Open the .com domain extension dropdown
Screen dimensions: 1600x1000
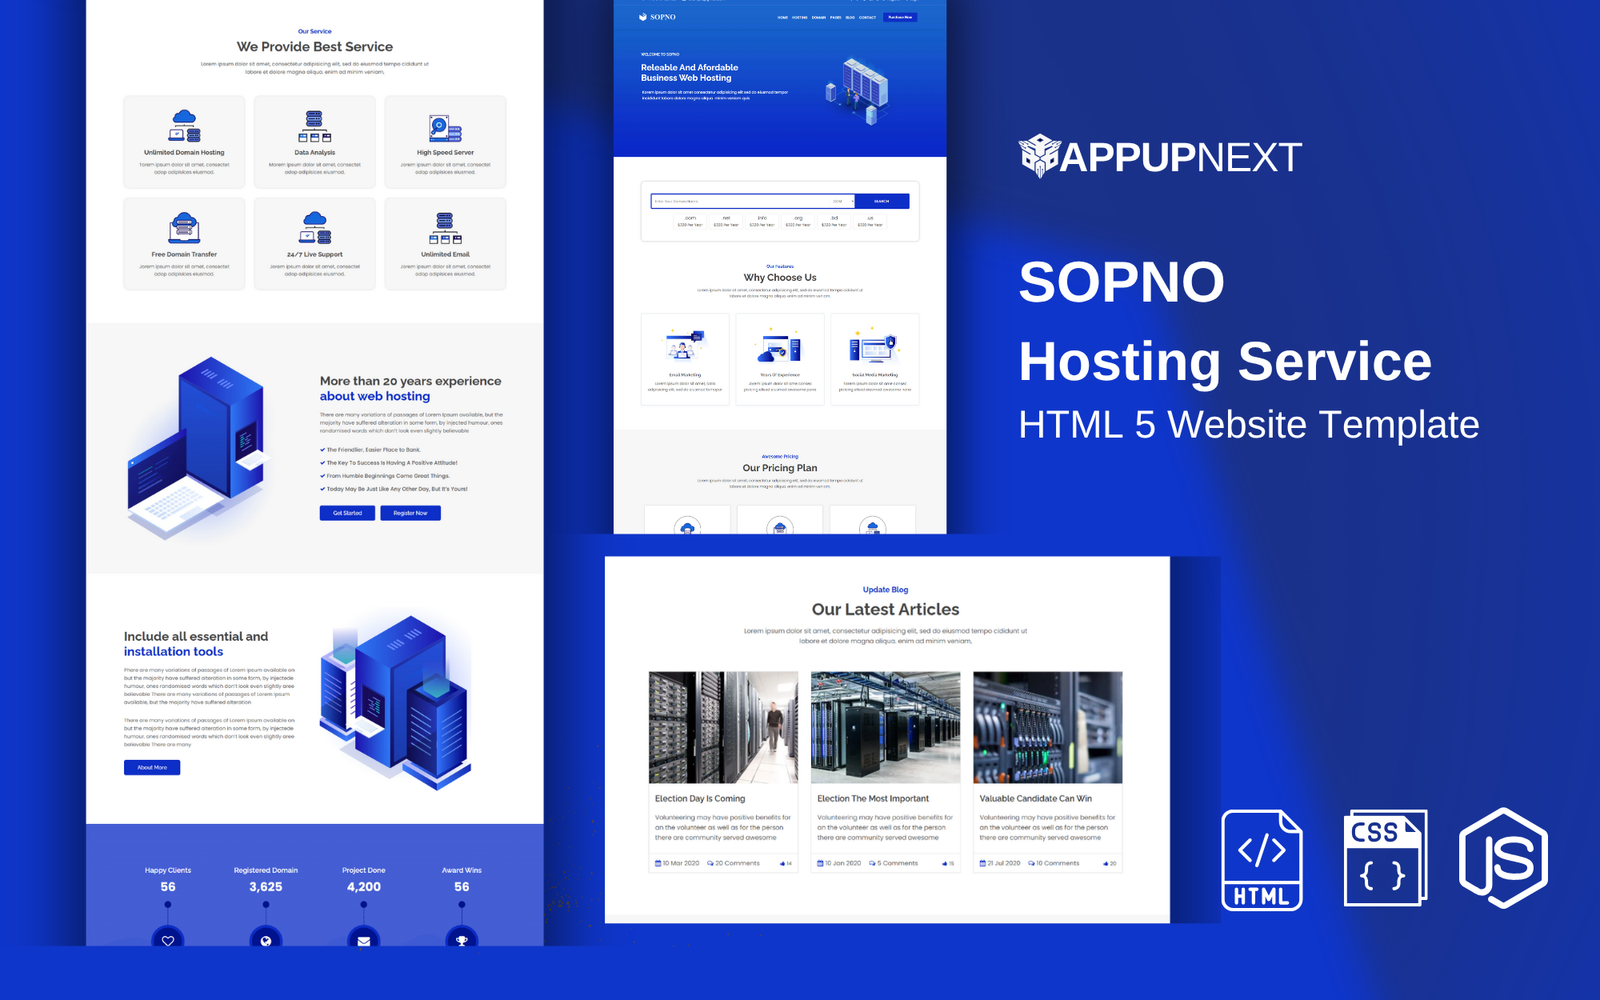840,201
